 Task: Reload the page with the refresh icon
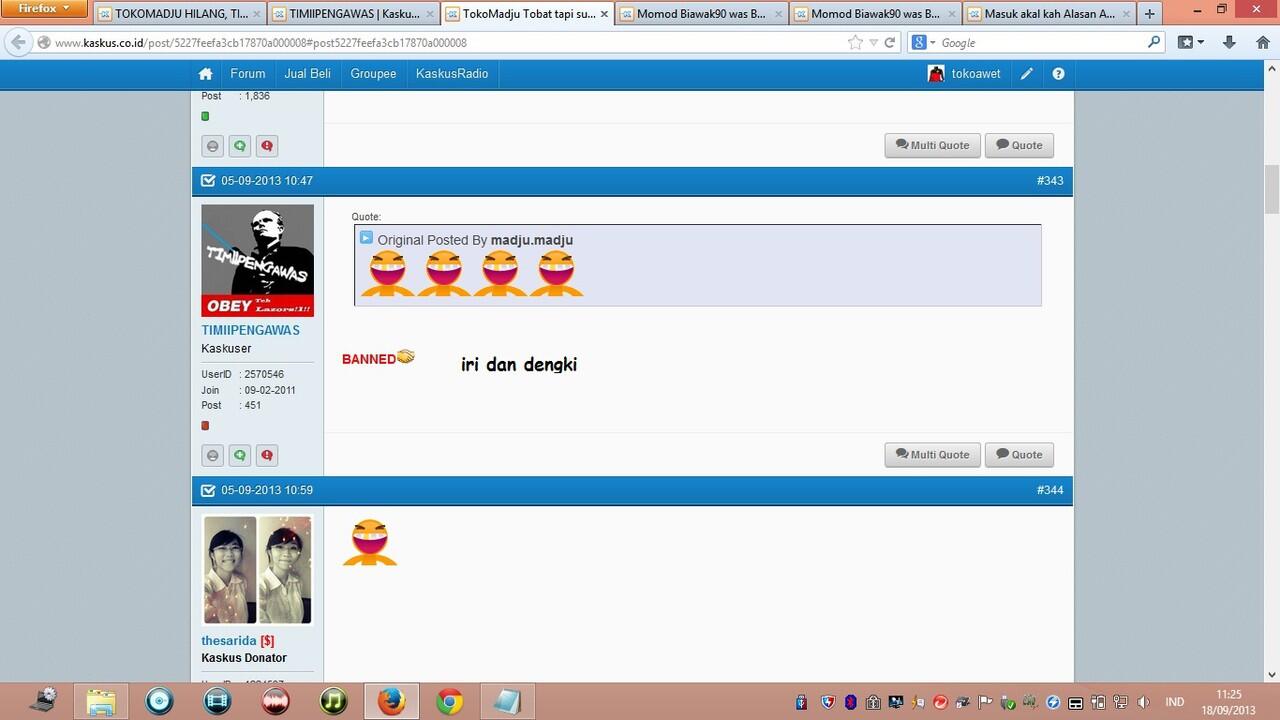[890, 43]
